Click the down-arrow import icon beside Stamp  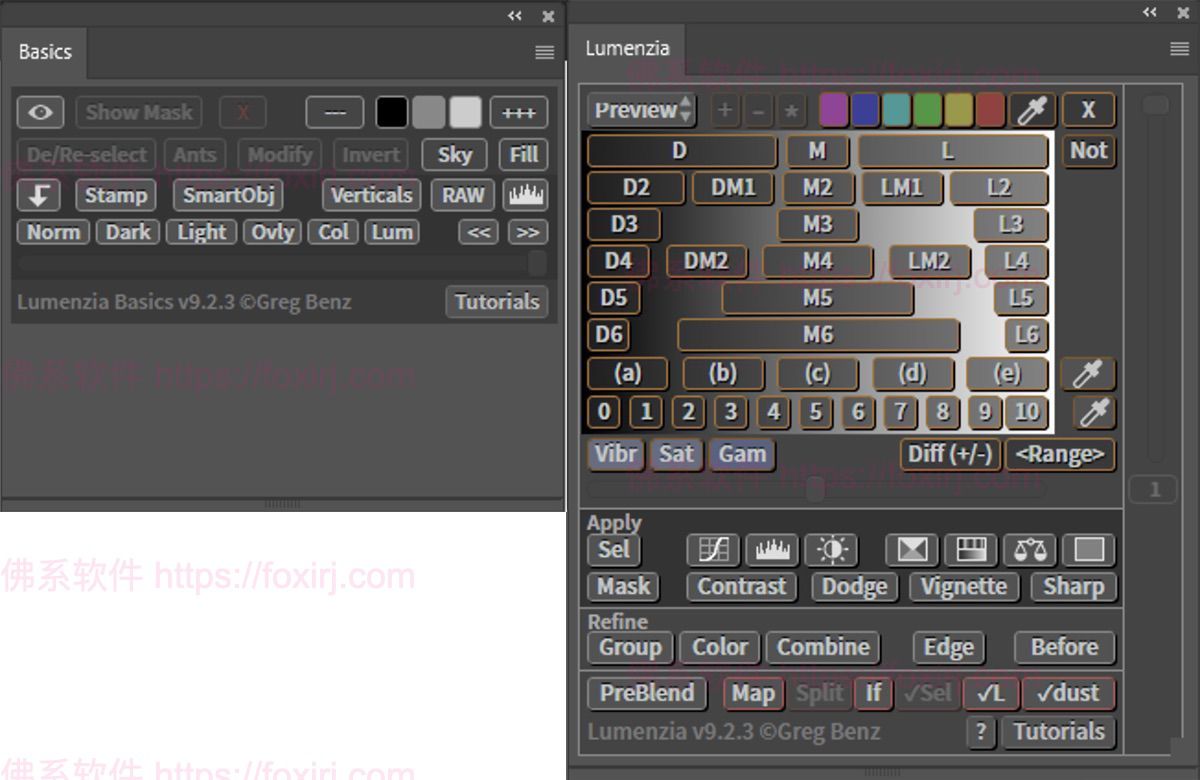pos(38,195)
